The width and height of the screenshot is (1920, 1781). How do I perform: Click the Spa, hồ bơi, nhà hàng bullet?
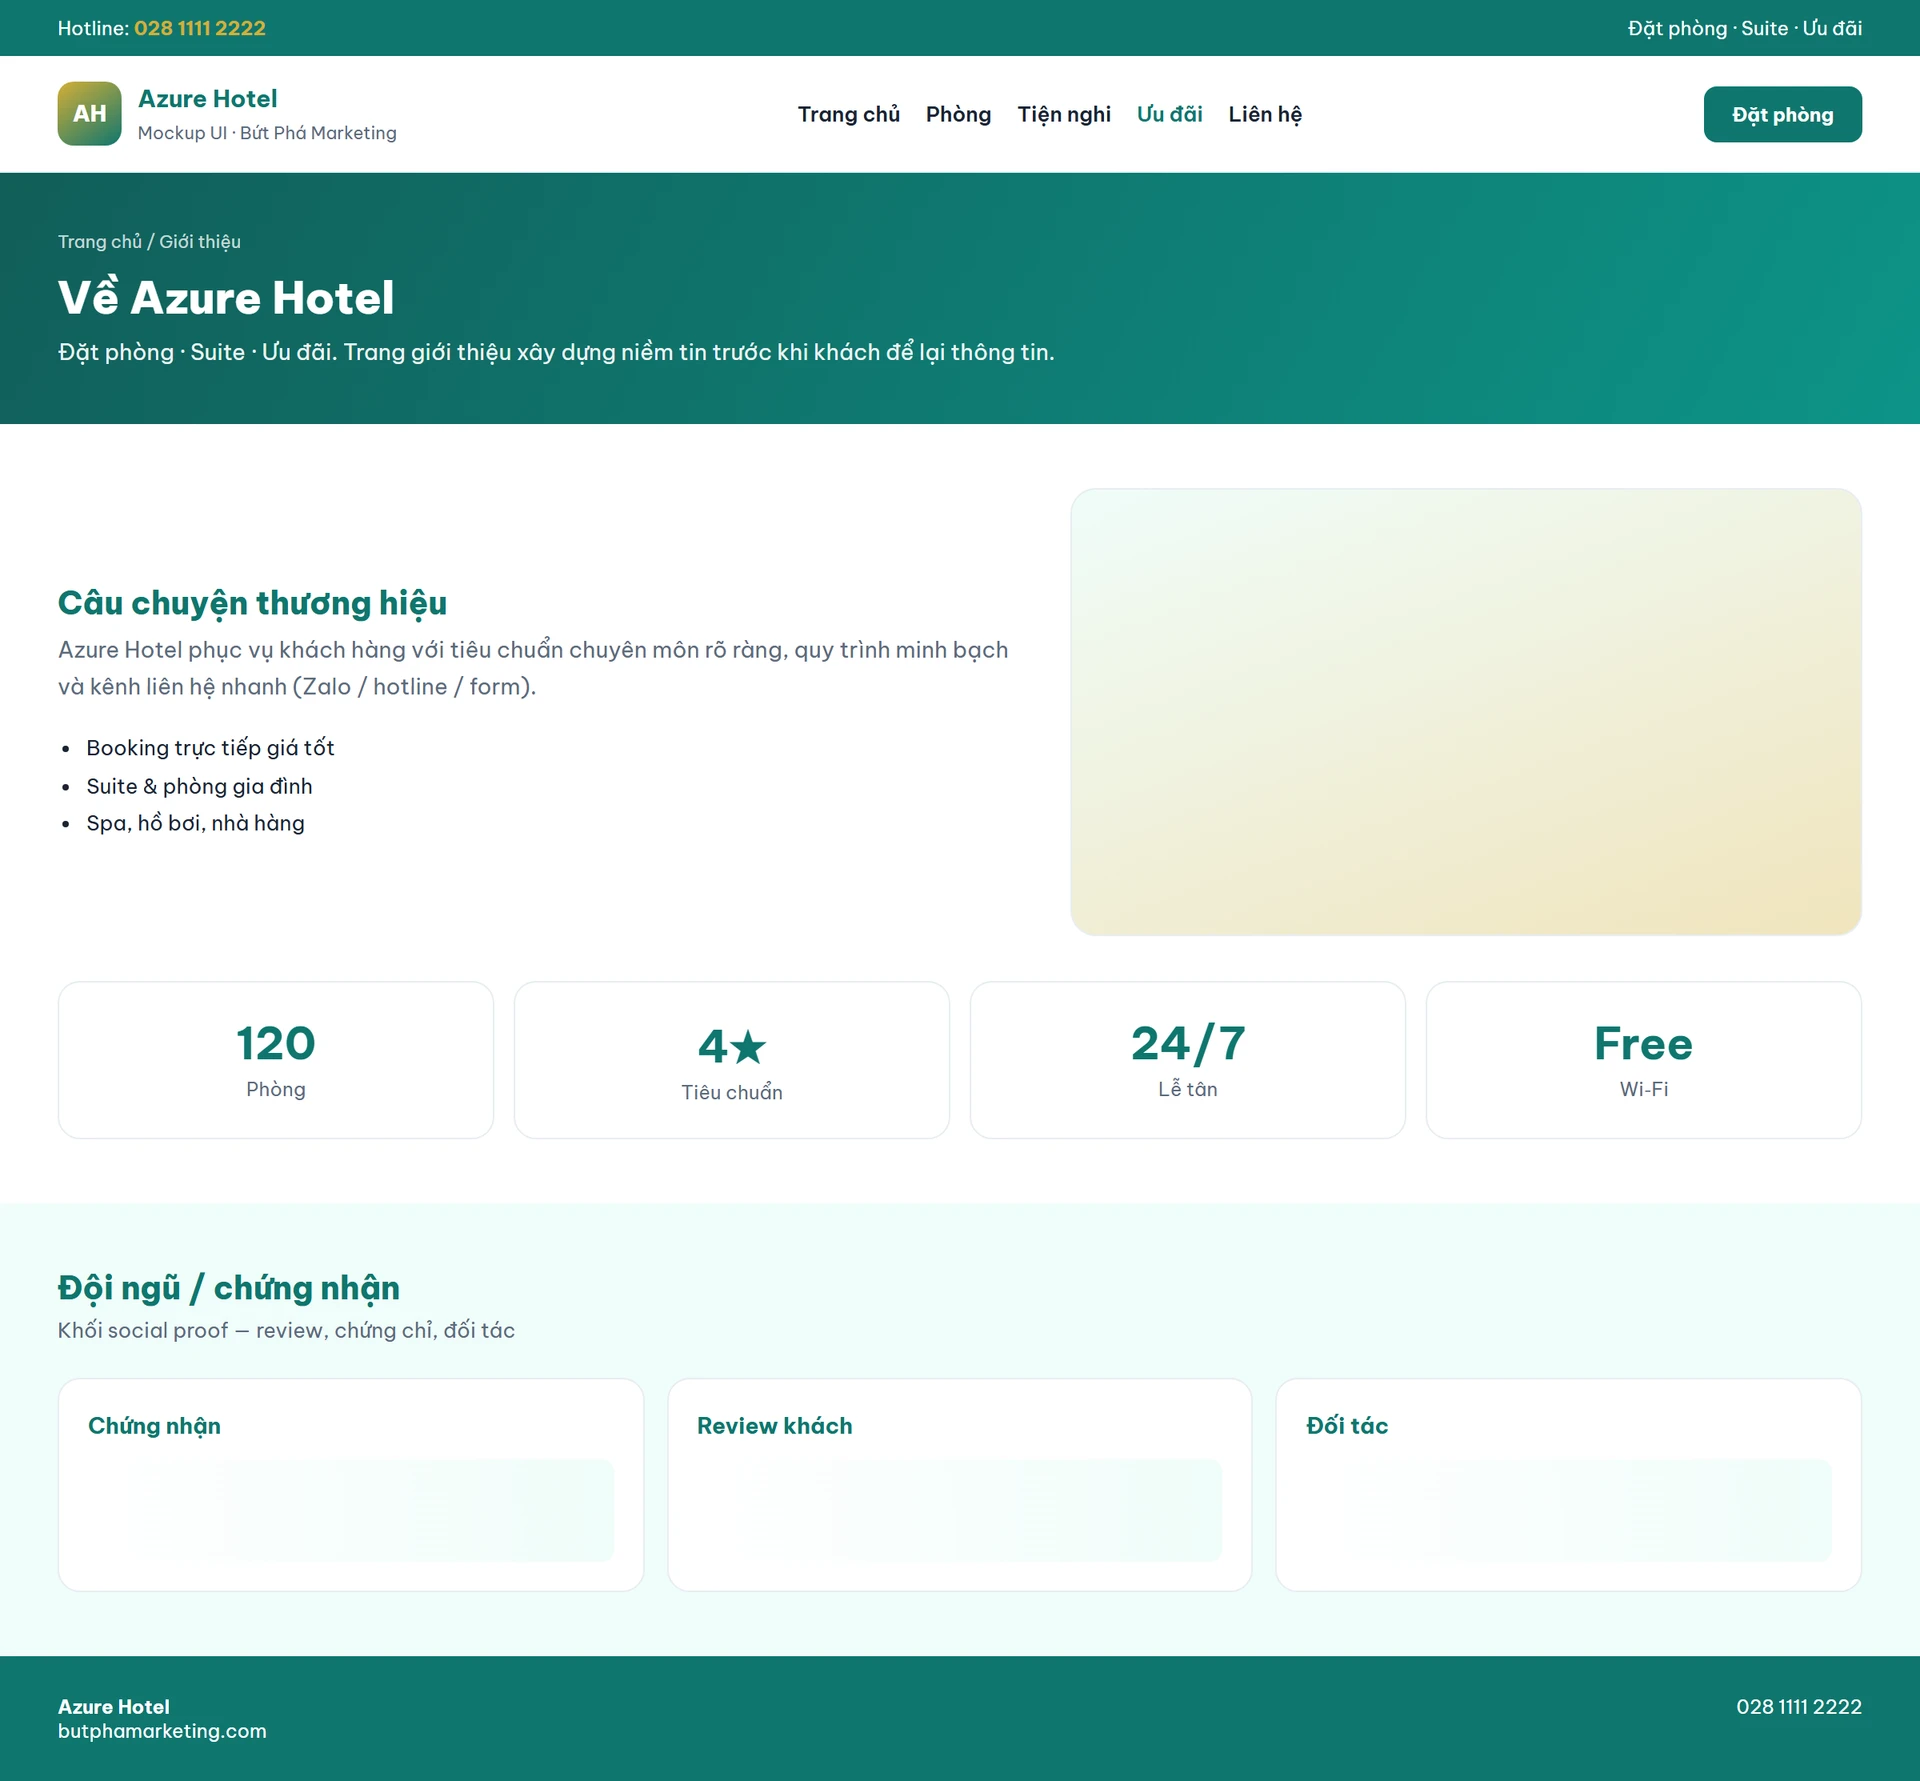(x=195, y=823)
